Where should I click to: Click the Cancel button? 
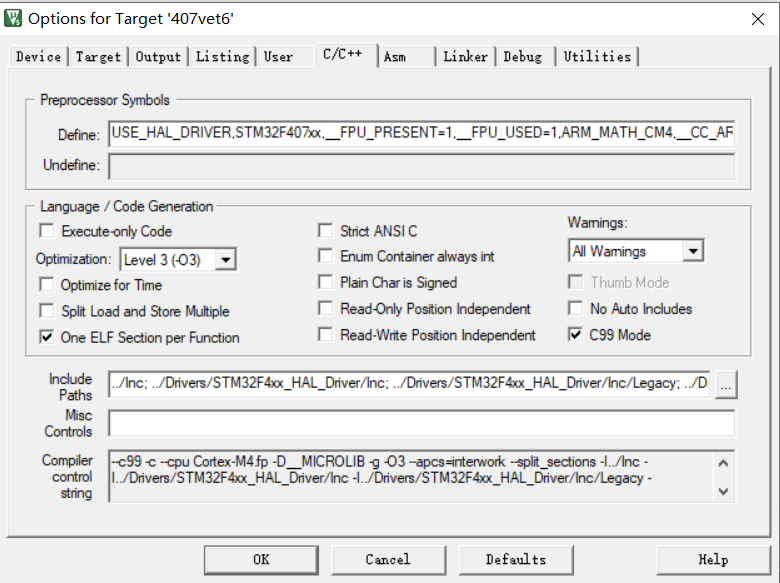click(388, 560)
